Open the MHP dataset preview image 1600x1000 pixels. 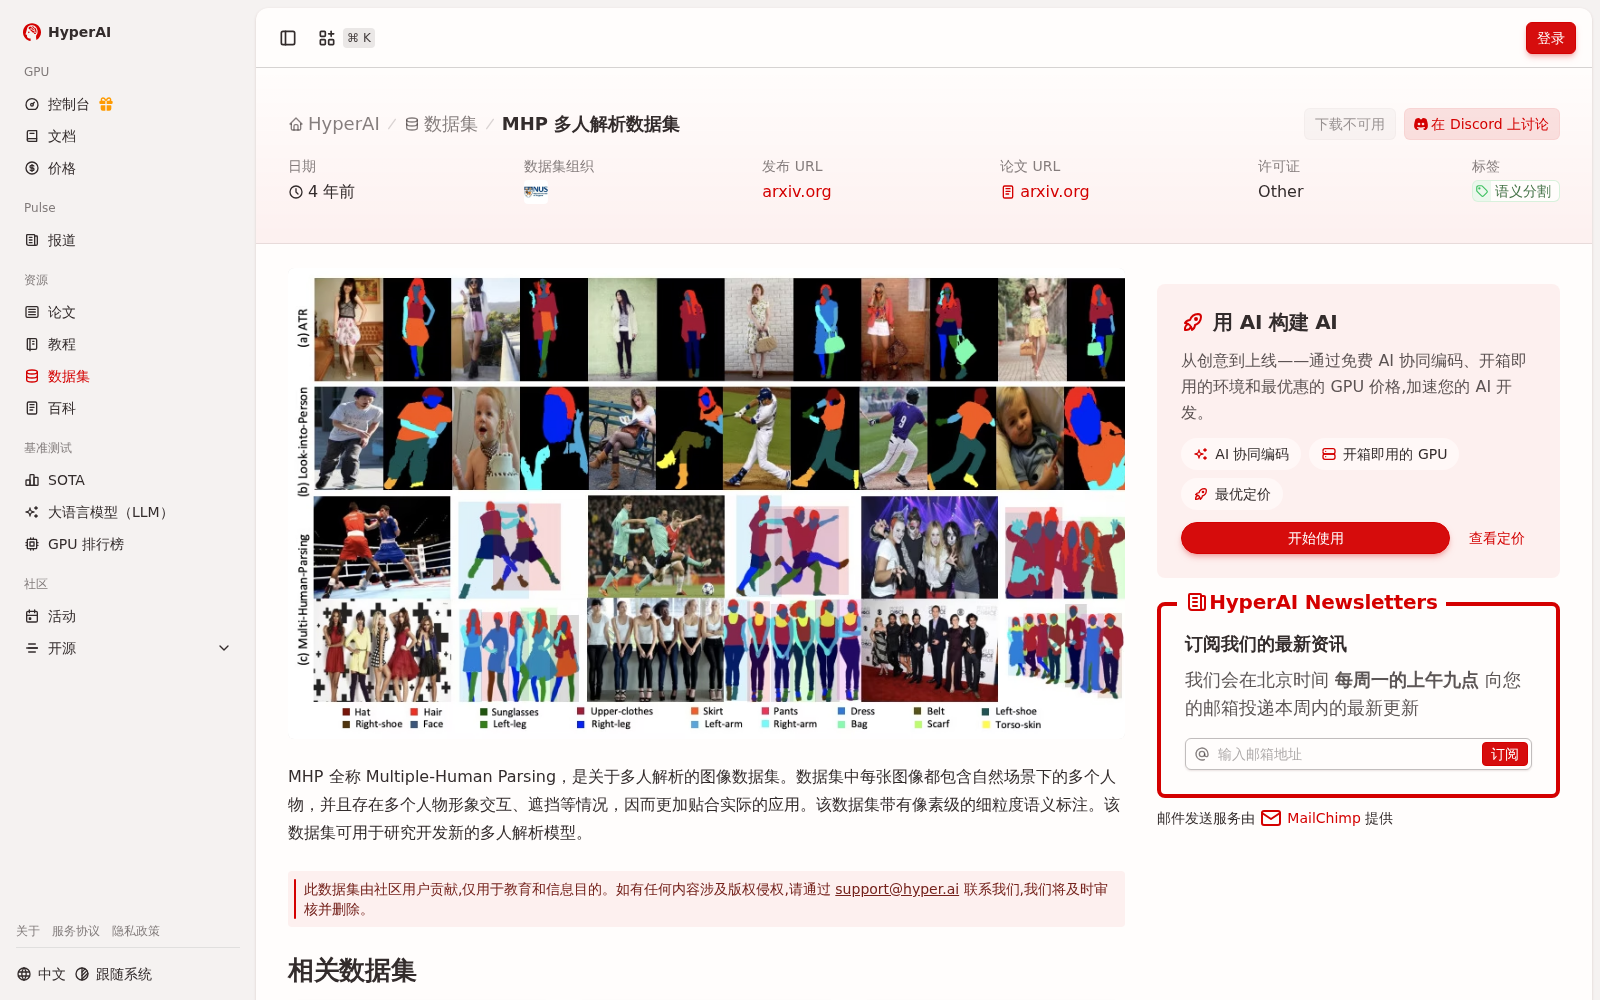click(x=706, y=504)
